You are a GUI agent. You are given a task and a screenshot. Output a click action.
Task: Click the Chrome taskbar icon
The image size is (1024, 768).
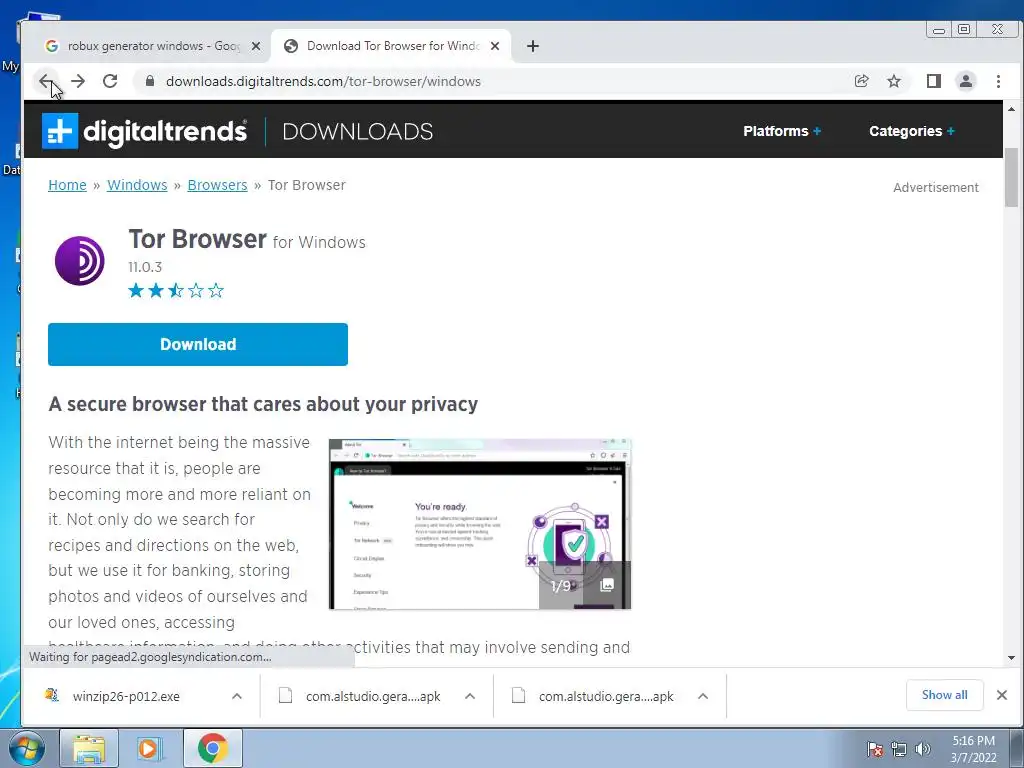coord(212,748)
